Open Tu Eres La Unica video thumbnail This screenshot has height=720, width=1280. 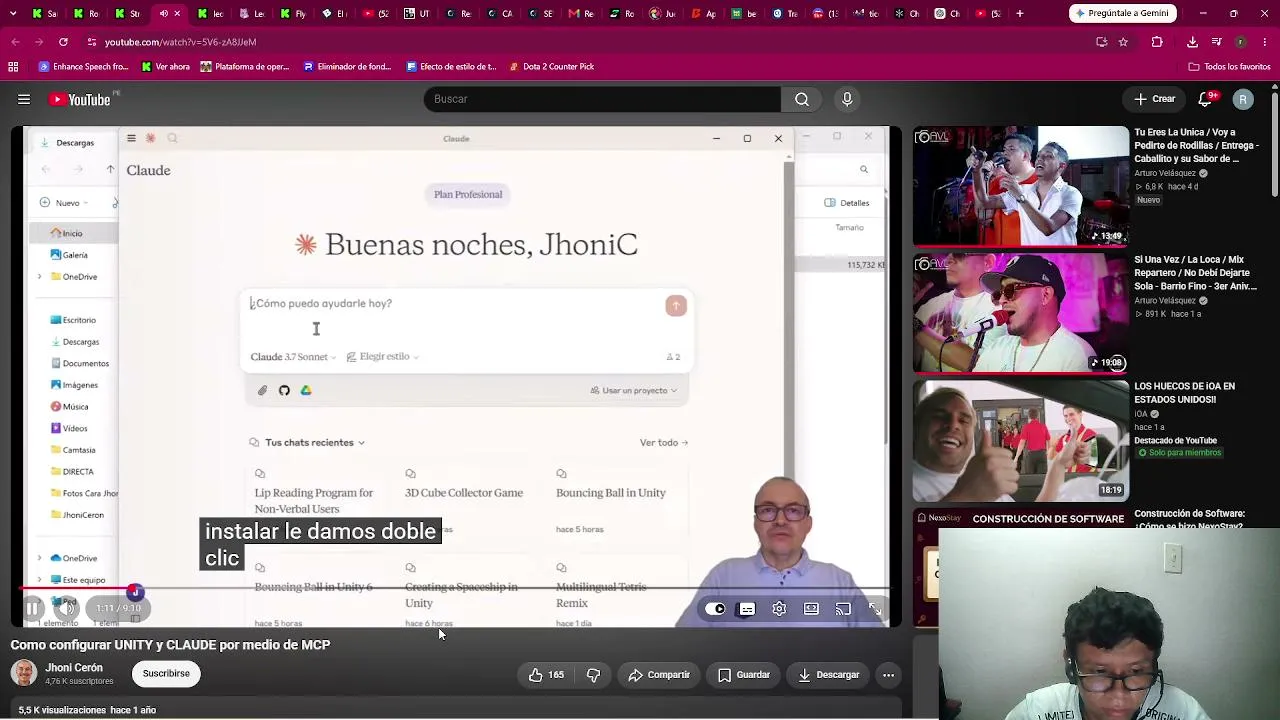[1020, 186]
